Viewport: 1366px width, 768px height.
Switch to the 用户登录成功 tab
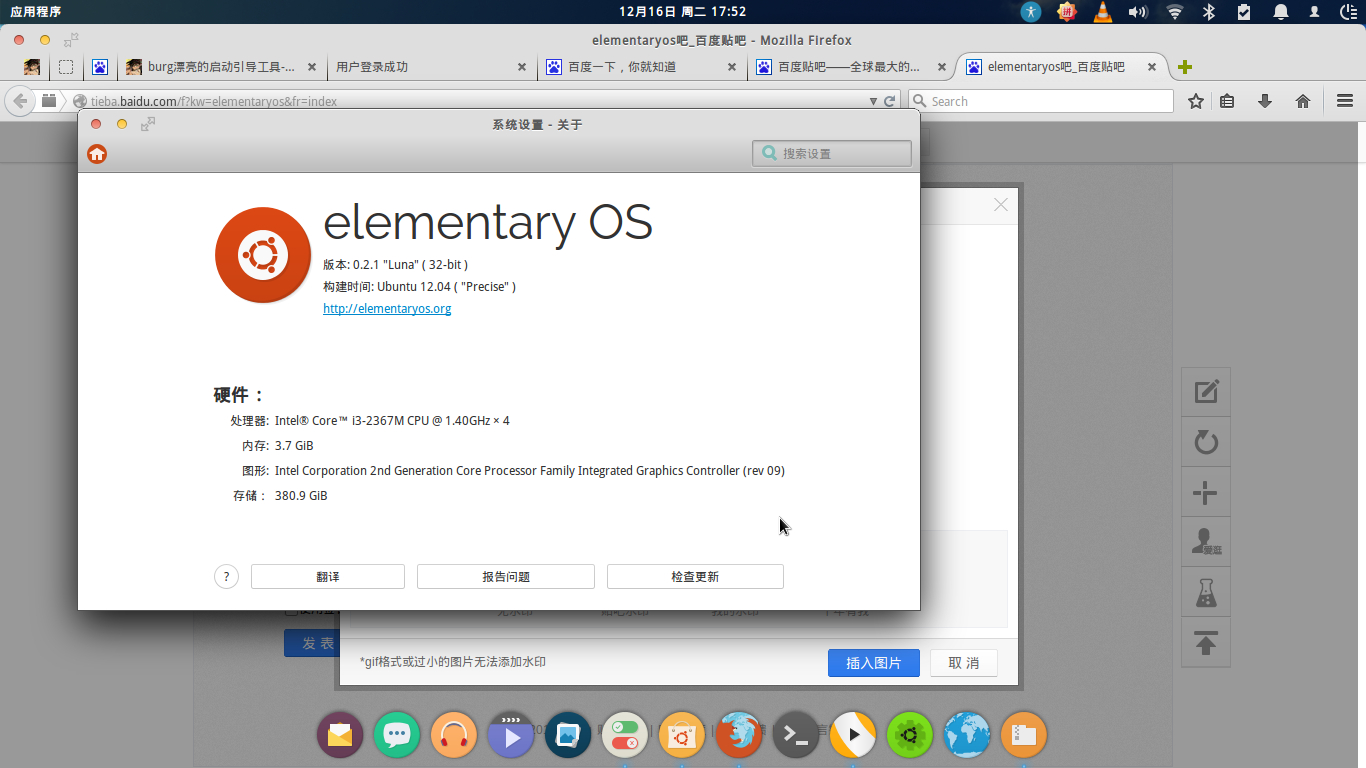coord(430,67)
